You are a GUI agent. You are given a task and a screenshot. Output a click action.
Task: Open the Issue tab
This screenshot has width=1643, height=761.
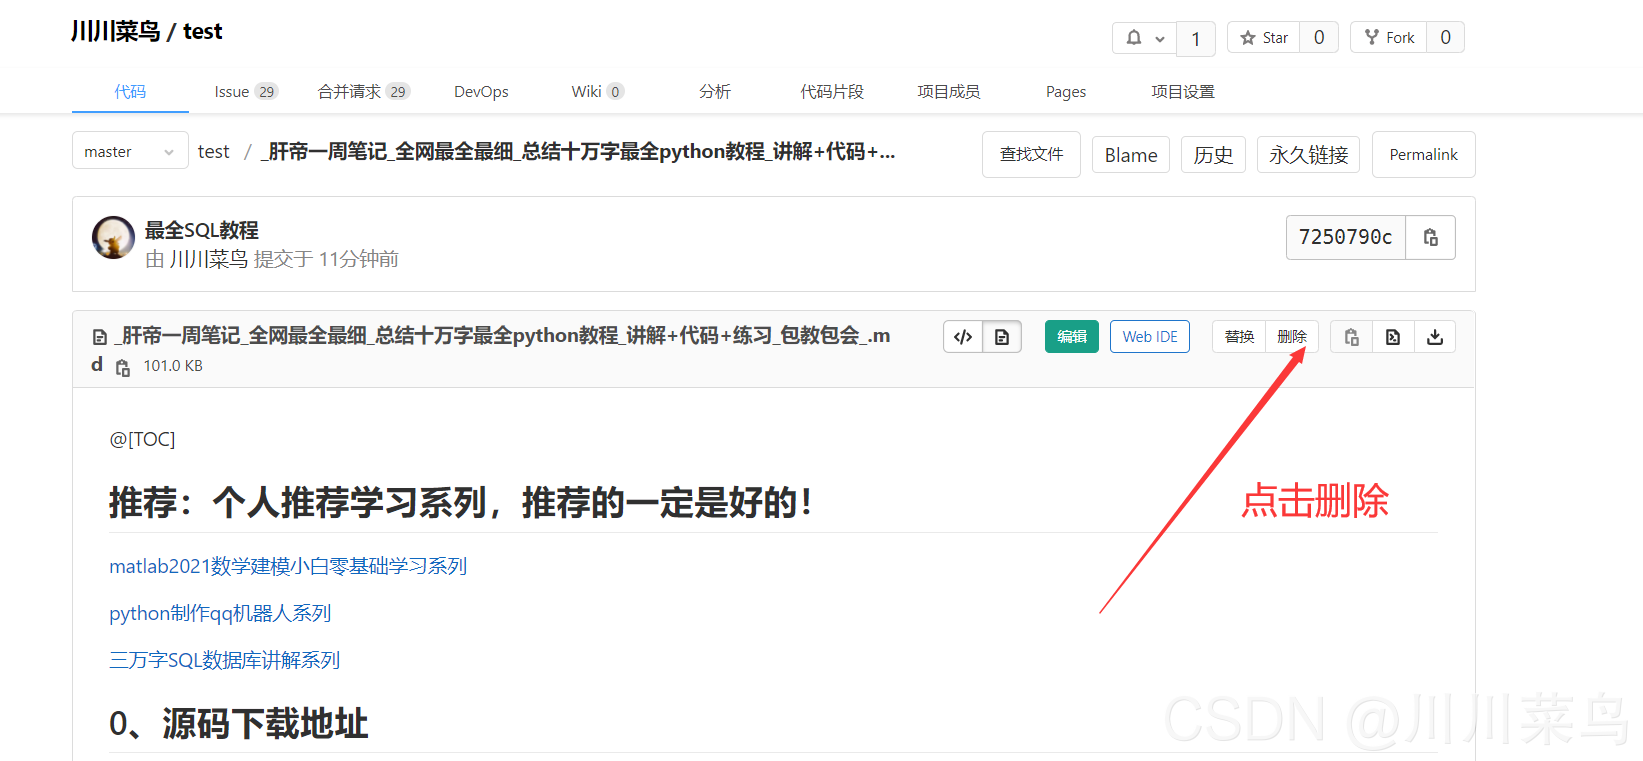click(x=245, y=92)
